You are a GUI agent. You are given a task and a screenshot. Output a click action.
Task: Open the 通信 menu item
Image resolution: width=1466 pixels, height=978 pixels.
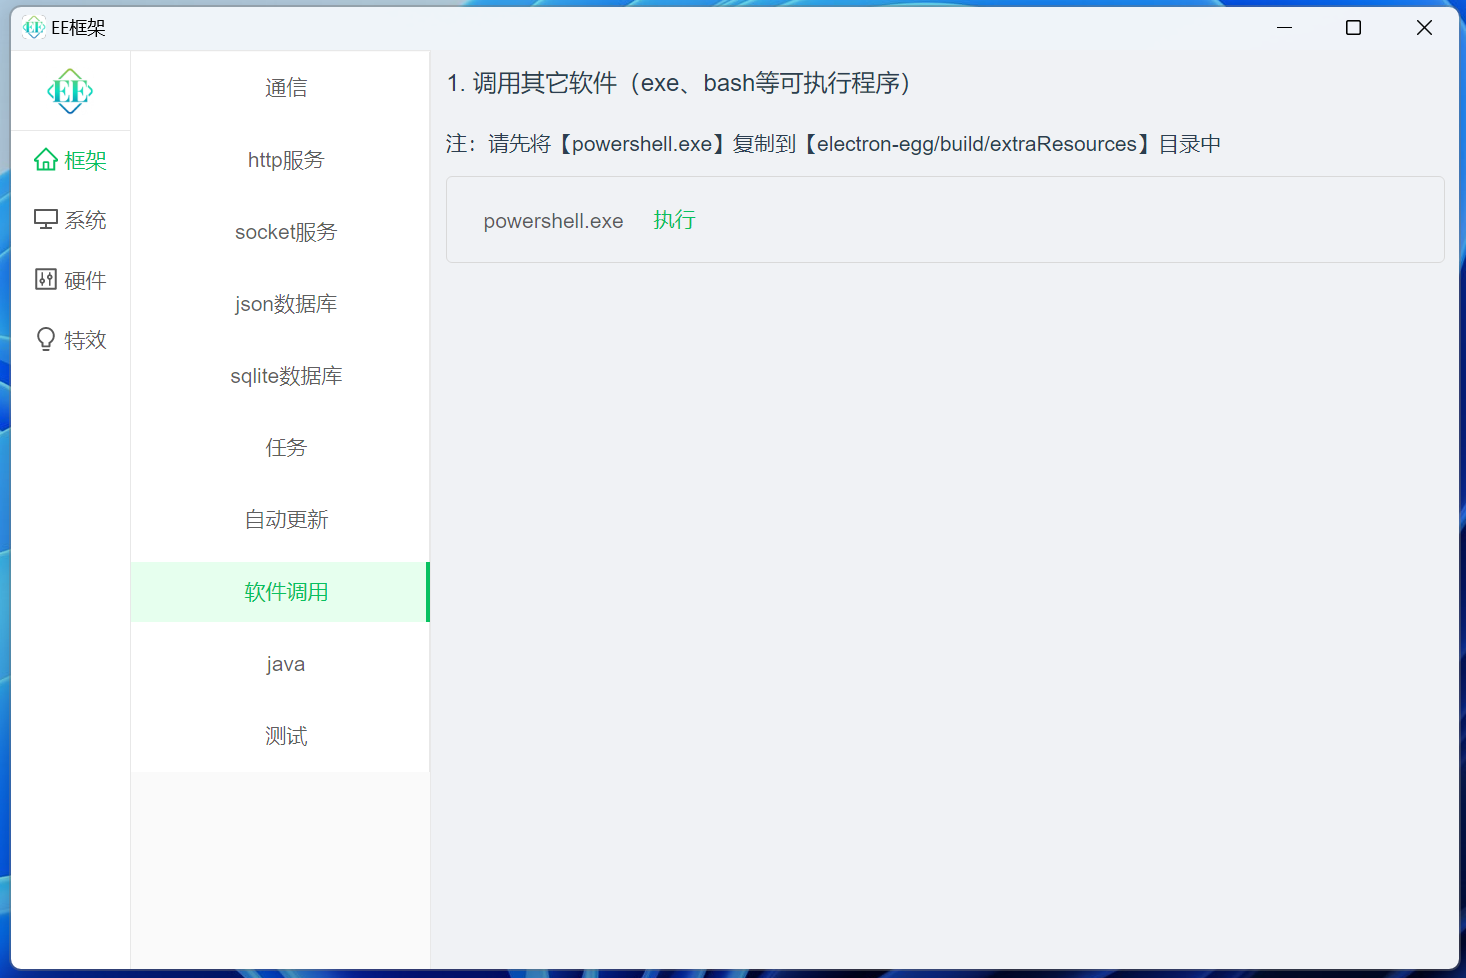280,88
